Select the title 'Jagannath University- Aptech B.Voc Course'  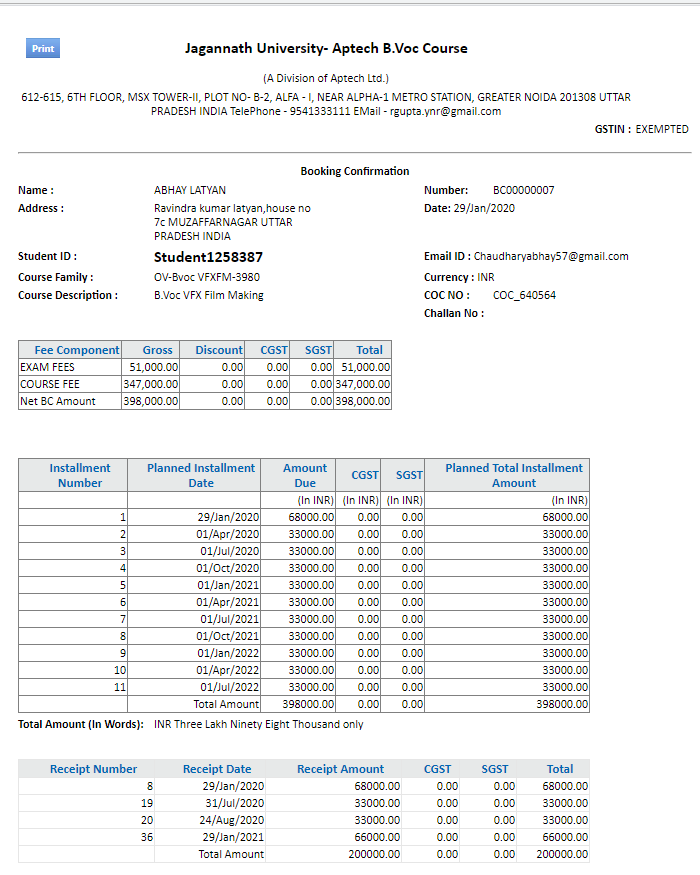pos(326,49)
